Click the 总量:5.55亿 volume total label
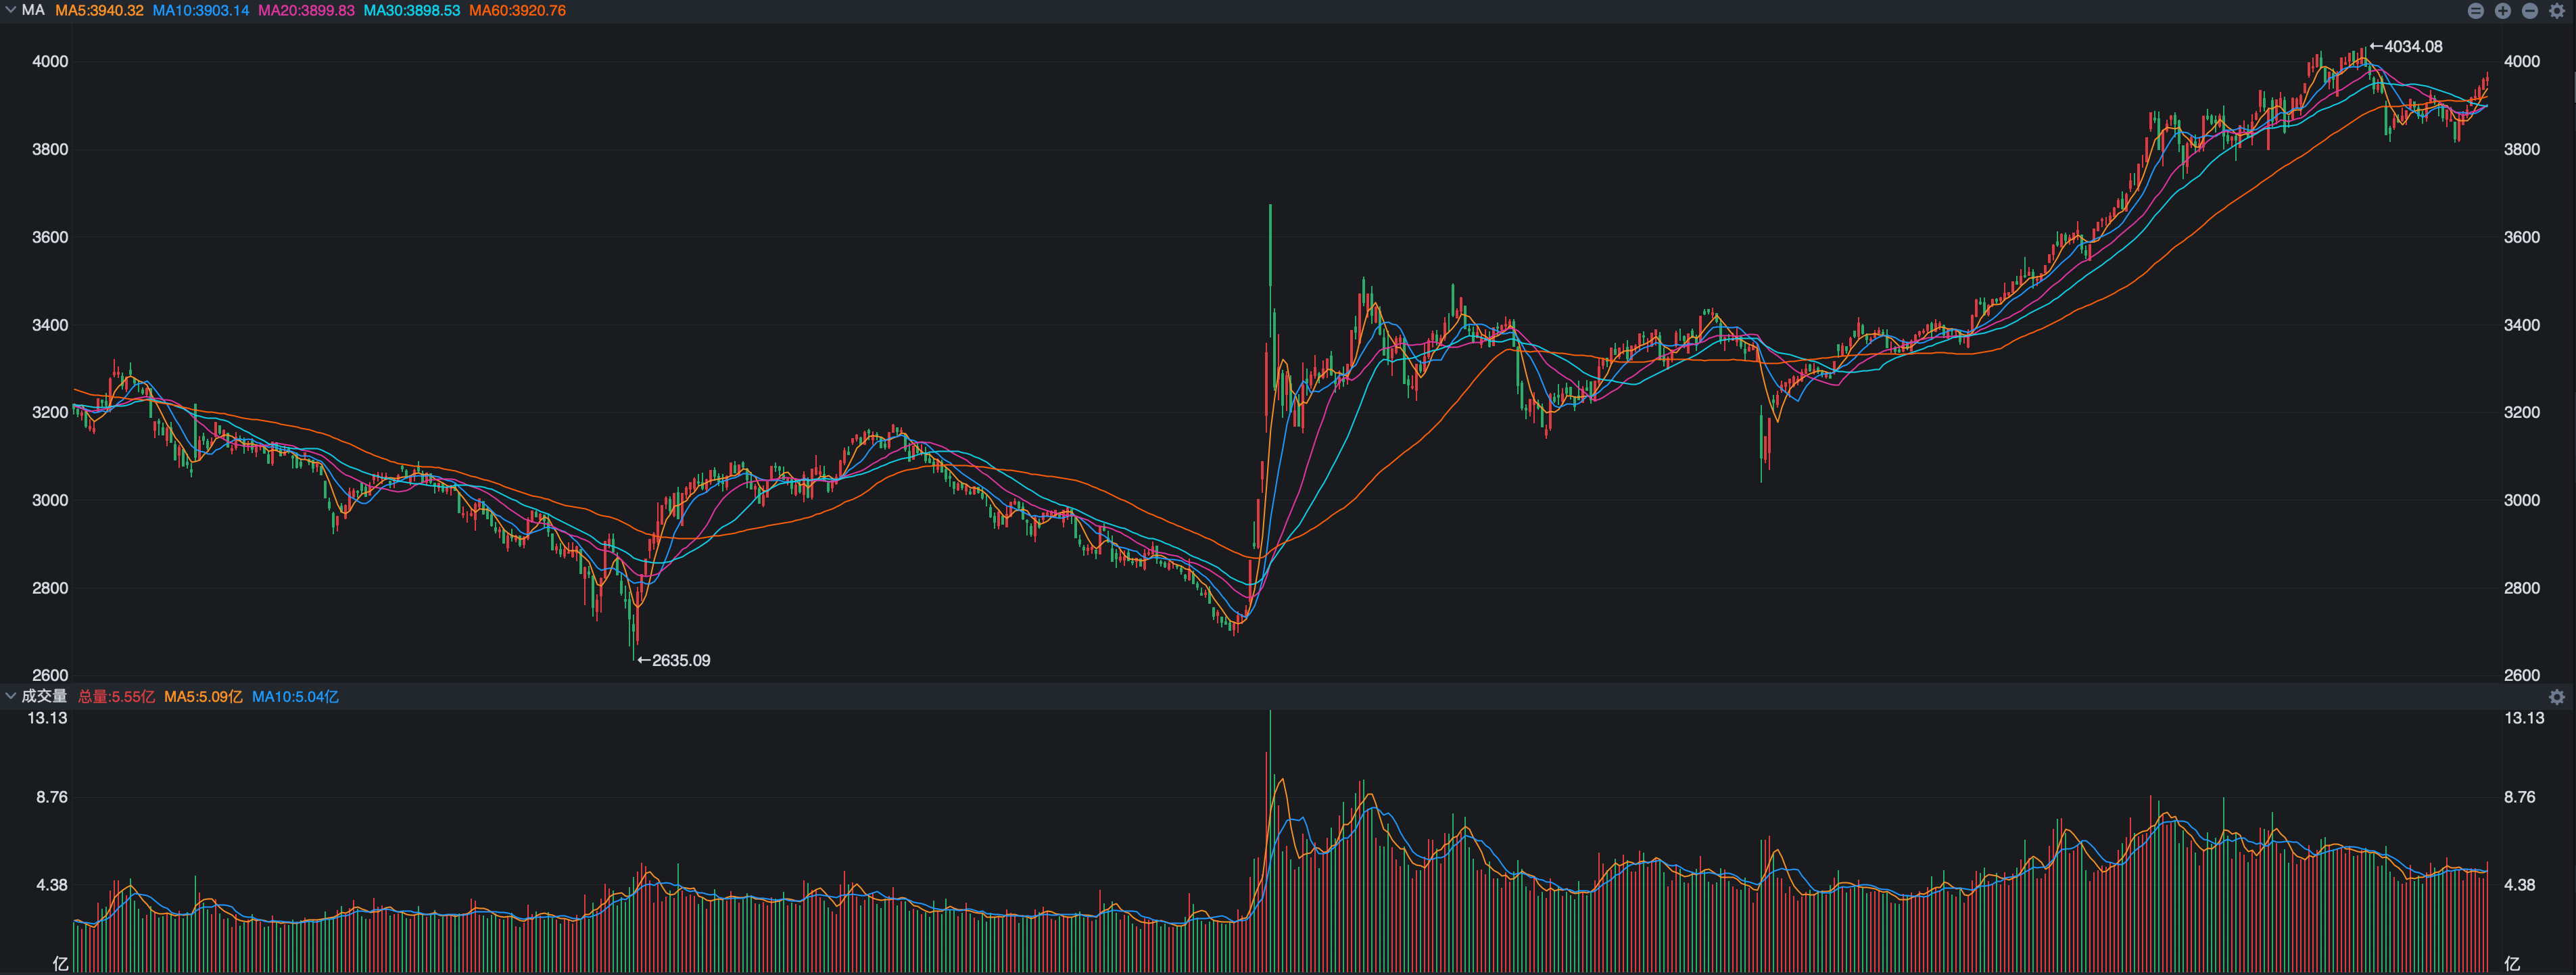The width and height of the screenshot is (2576, 975). 116,697
